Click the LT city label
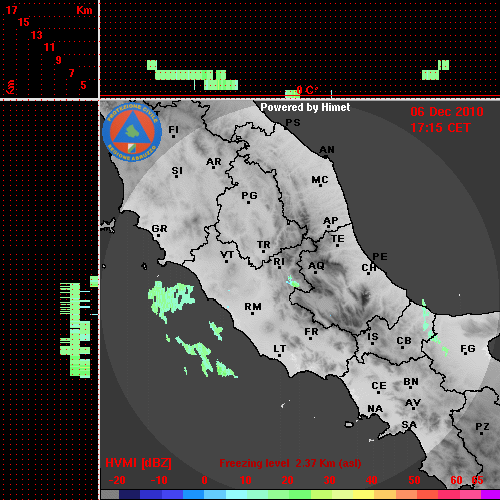Image resolution: width=500 pixels, height=500 pixels. (x=280, y=349)
